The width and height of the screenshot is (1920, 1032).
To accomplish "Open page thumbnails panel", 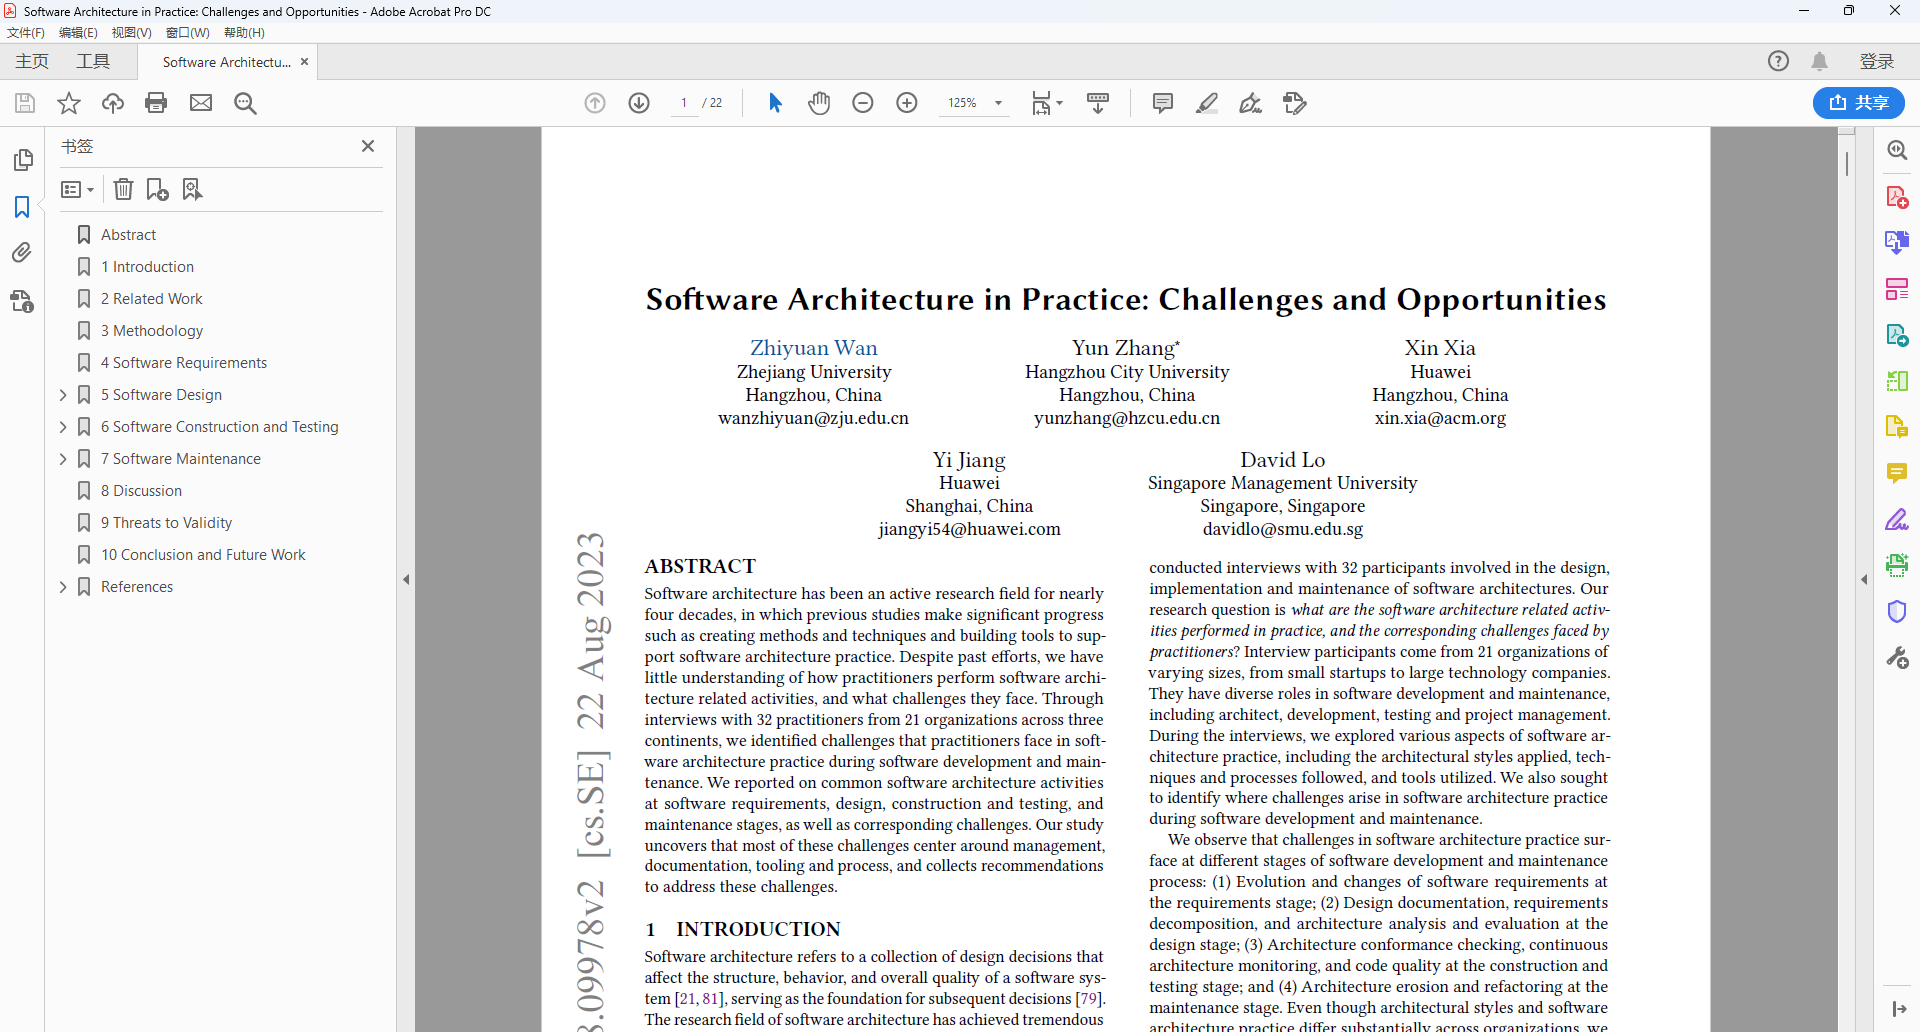I will tap(22, 160).
